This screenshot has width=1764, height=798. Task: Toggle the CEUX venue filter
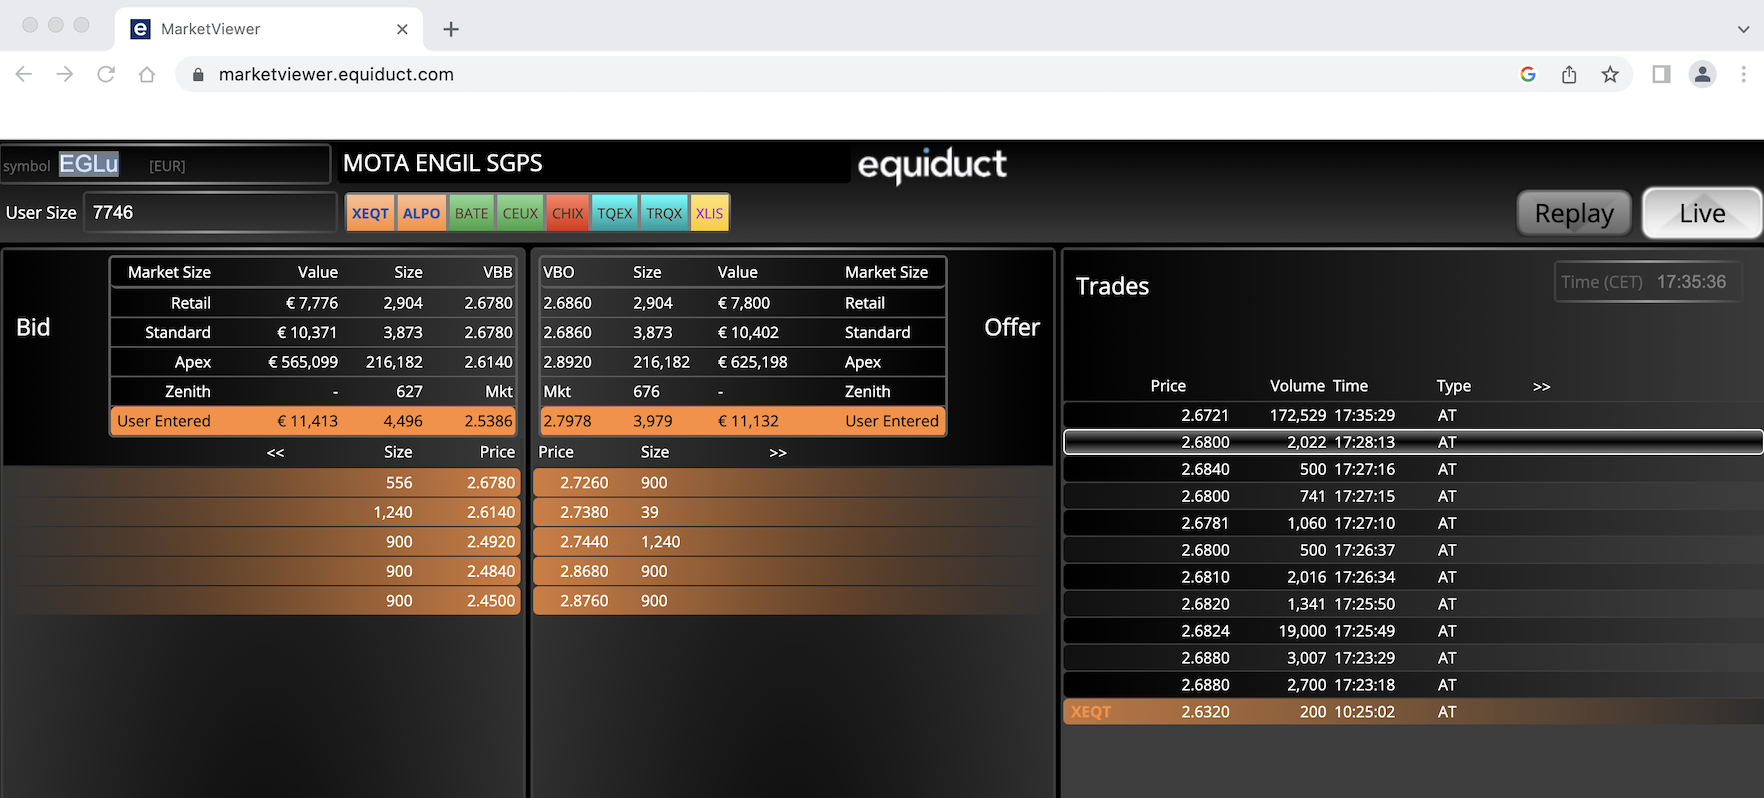tap(520, 213)
